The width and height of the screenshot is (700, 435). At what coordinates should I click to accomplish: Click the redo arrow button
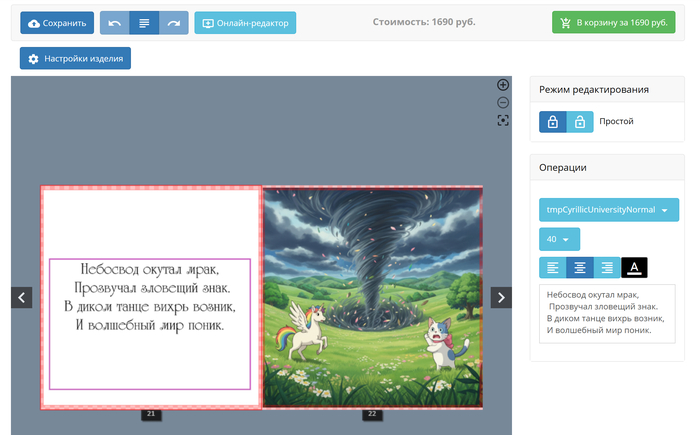[175, 23]
